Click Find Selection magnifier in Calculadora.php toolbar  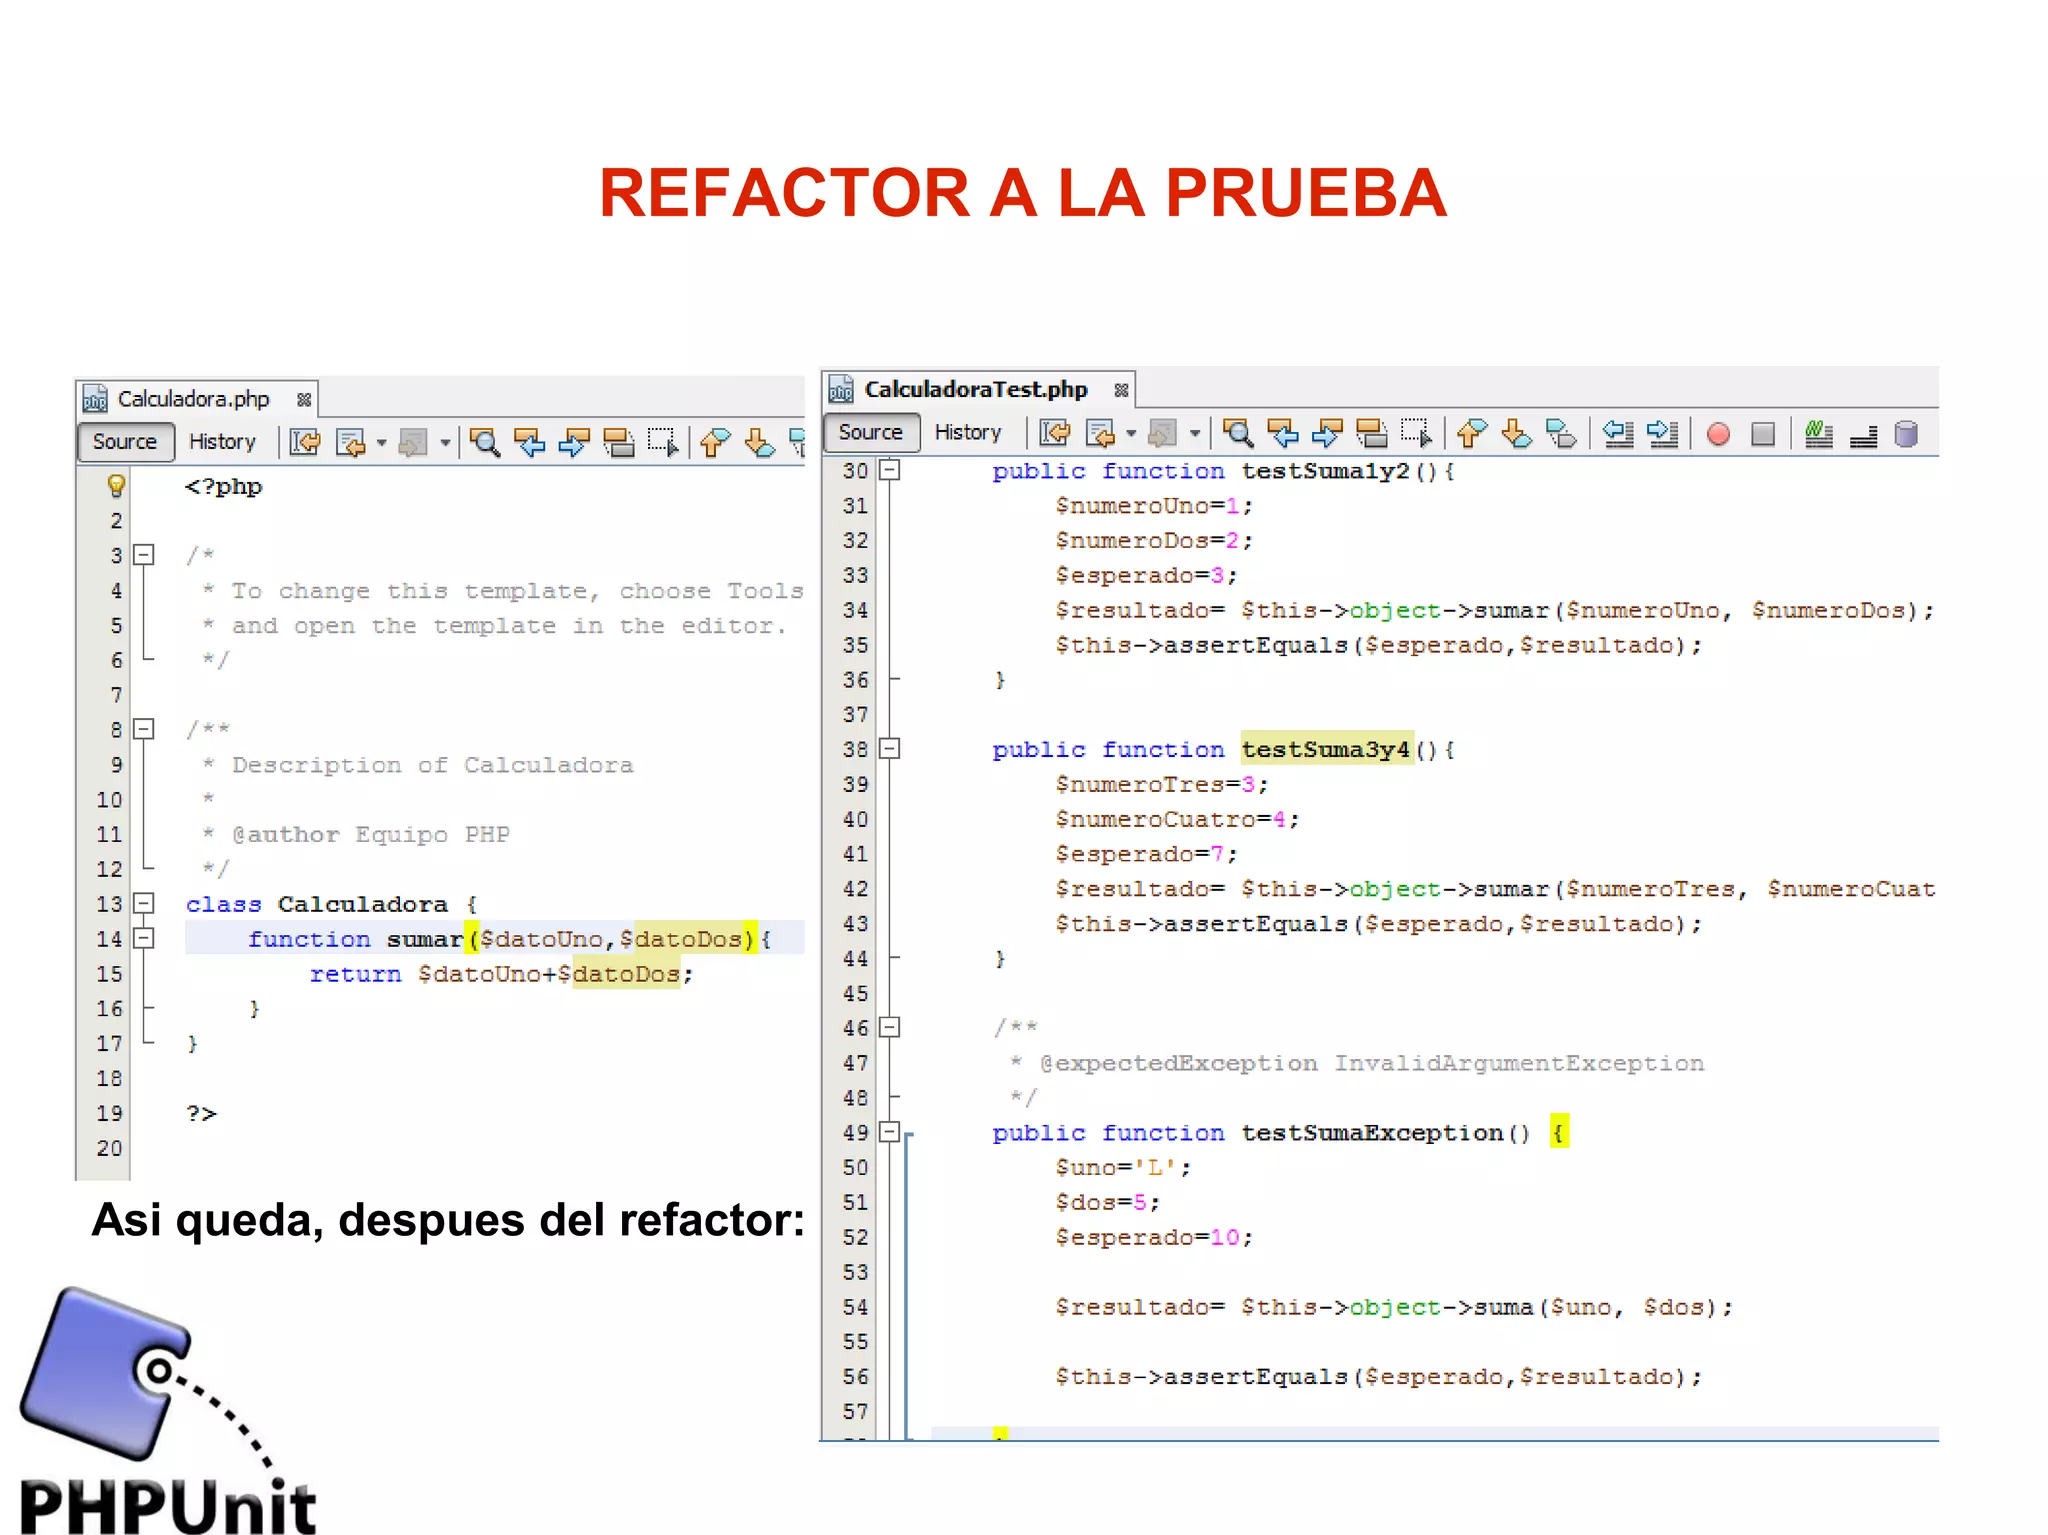(x=485, y=442)
